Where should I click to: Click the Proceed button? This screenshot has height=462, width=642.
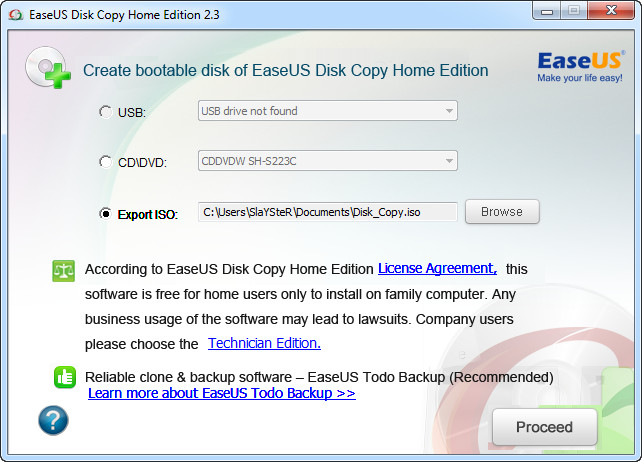point(545,427)
